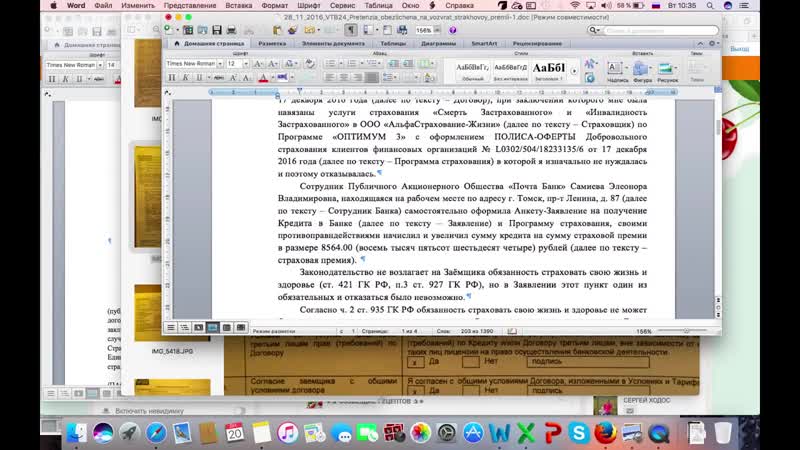Center-align the paragraph text

coord(344,78)
